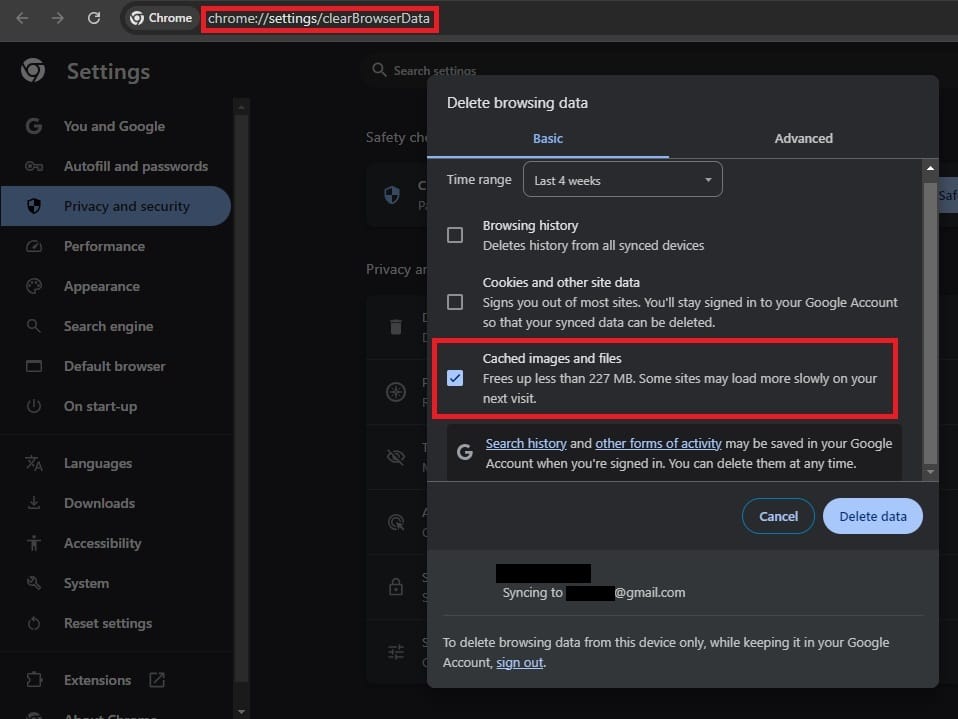Open the Search engine settings section
Viewport: 958px width, 719px height.
coord(116,326)
